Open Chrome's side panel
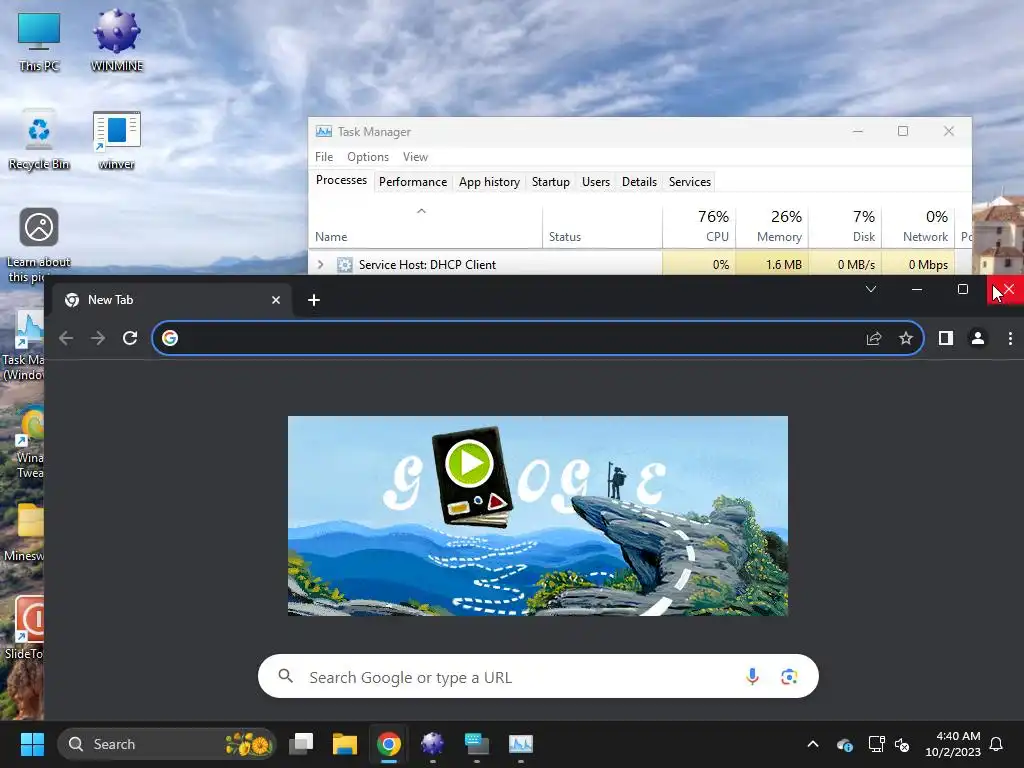The height and width of the screenshot is (768, 1024). tap(946, 338)
